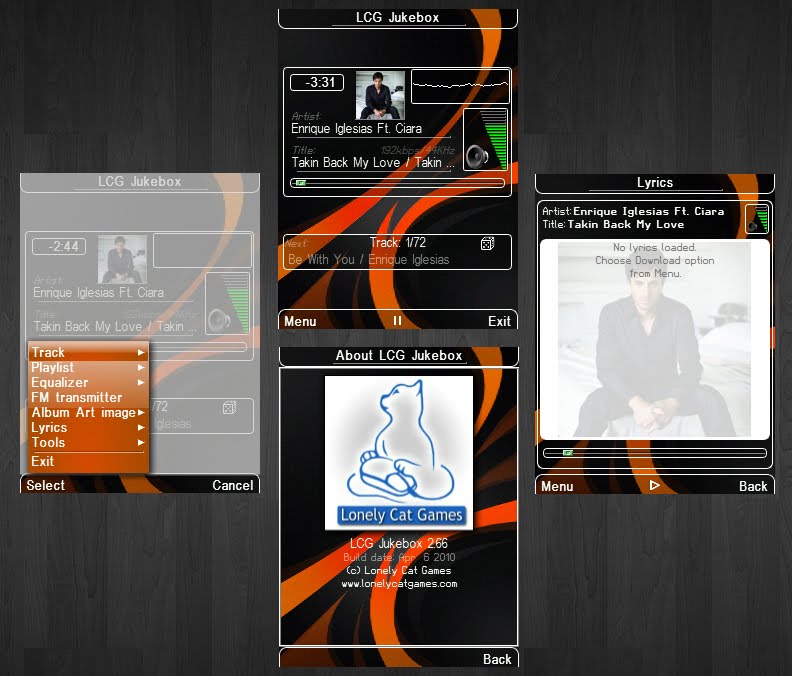The image size is (792, 676).
Task: Click the www.lonelycatgames.com link
Action: (x=399, y=584)
